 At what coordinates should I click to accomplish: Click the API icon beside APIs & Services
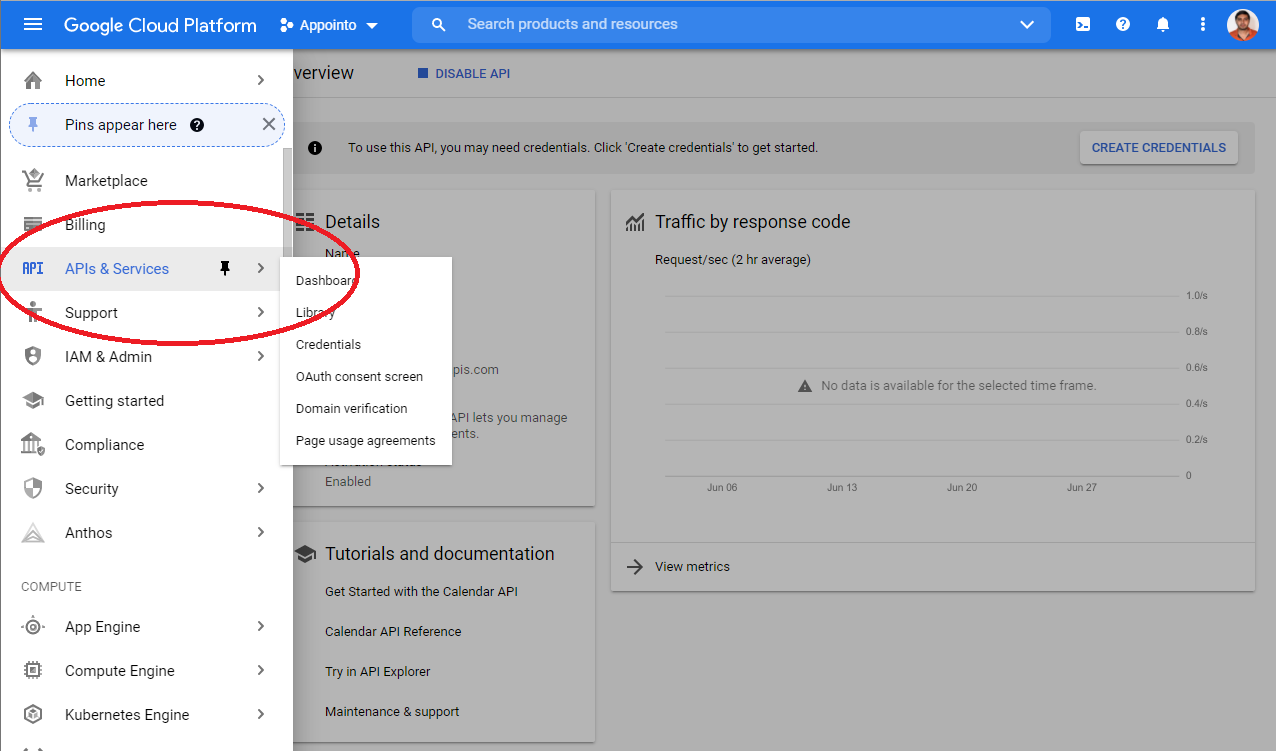(x=33, y=269)
